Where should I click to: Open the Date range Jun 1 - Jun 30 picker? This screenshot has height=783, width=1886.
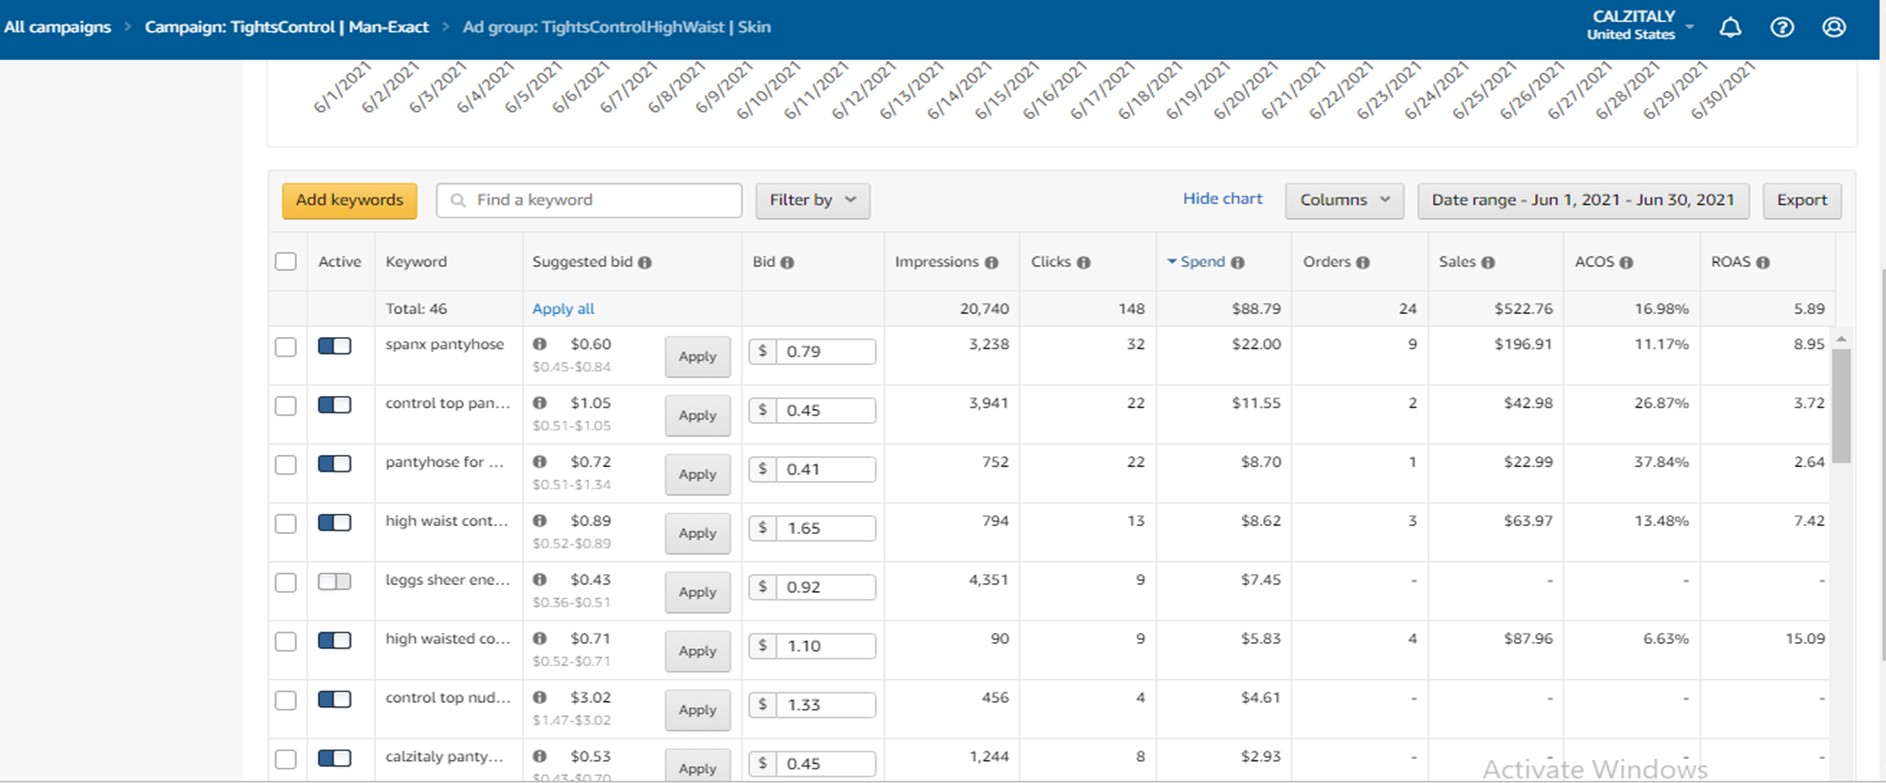pos(1583,200)
